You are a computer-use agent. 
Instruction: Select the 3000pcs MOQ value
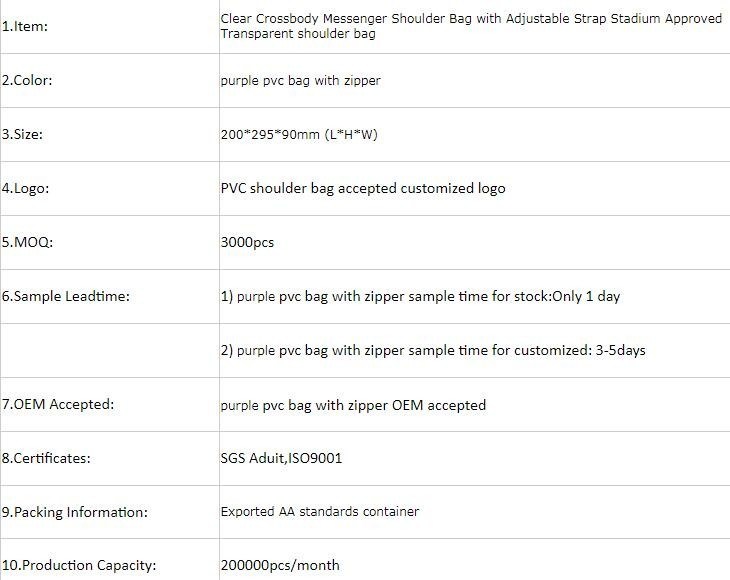[247, 242]
